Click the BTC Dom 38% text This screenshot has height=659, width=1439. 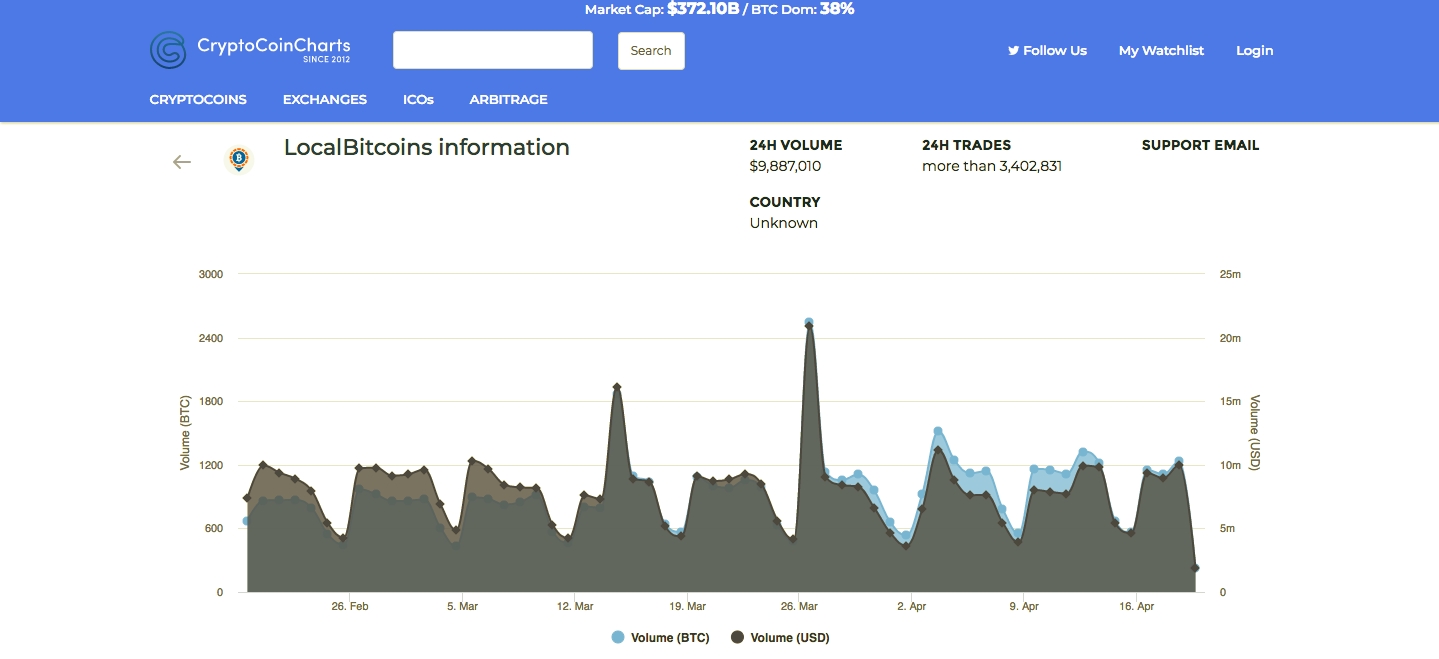pyautogui.click(x=801, y=9)
